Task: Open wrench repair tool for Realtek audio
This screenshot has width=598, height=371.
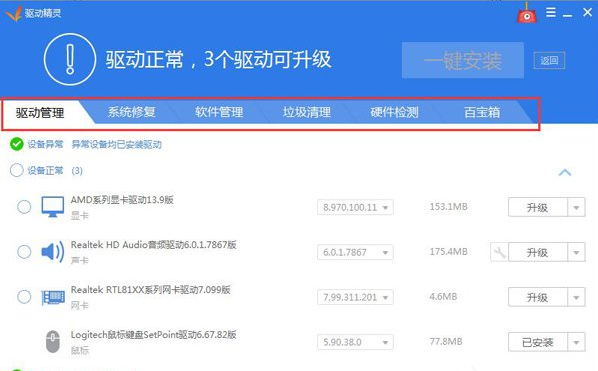Action: click(499, 252)
